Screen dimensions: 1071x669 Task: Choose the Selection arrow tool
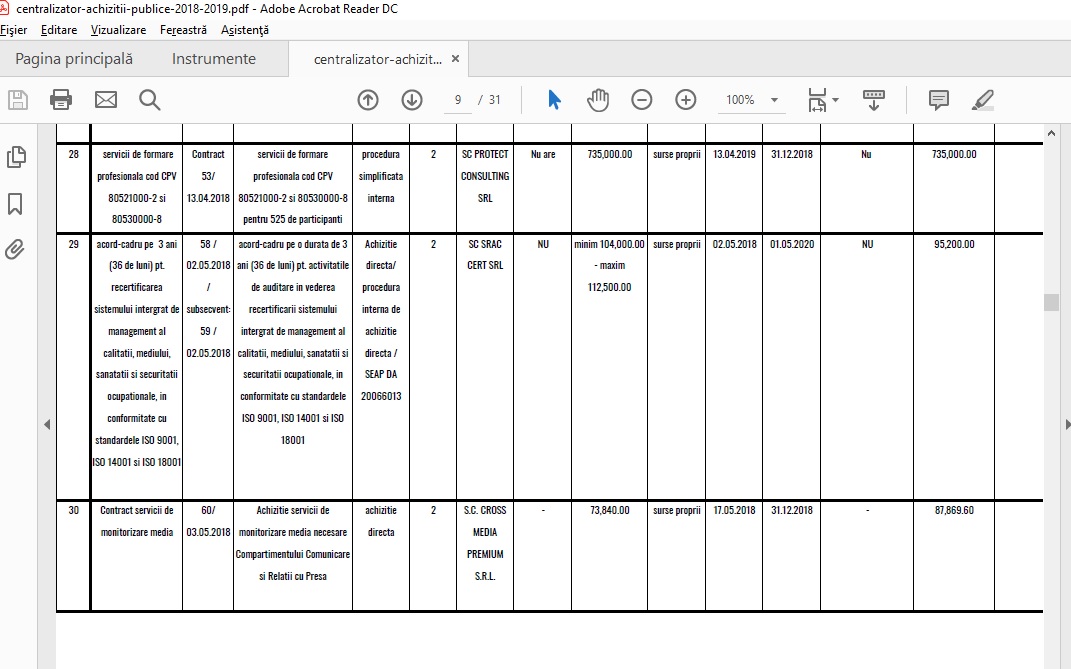click(554, 100)
